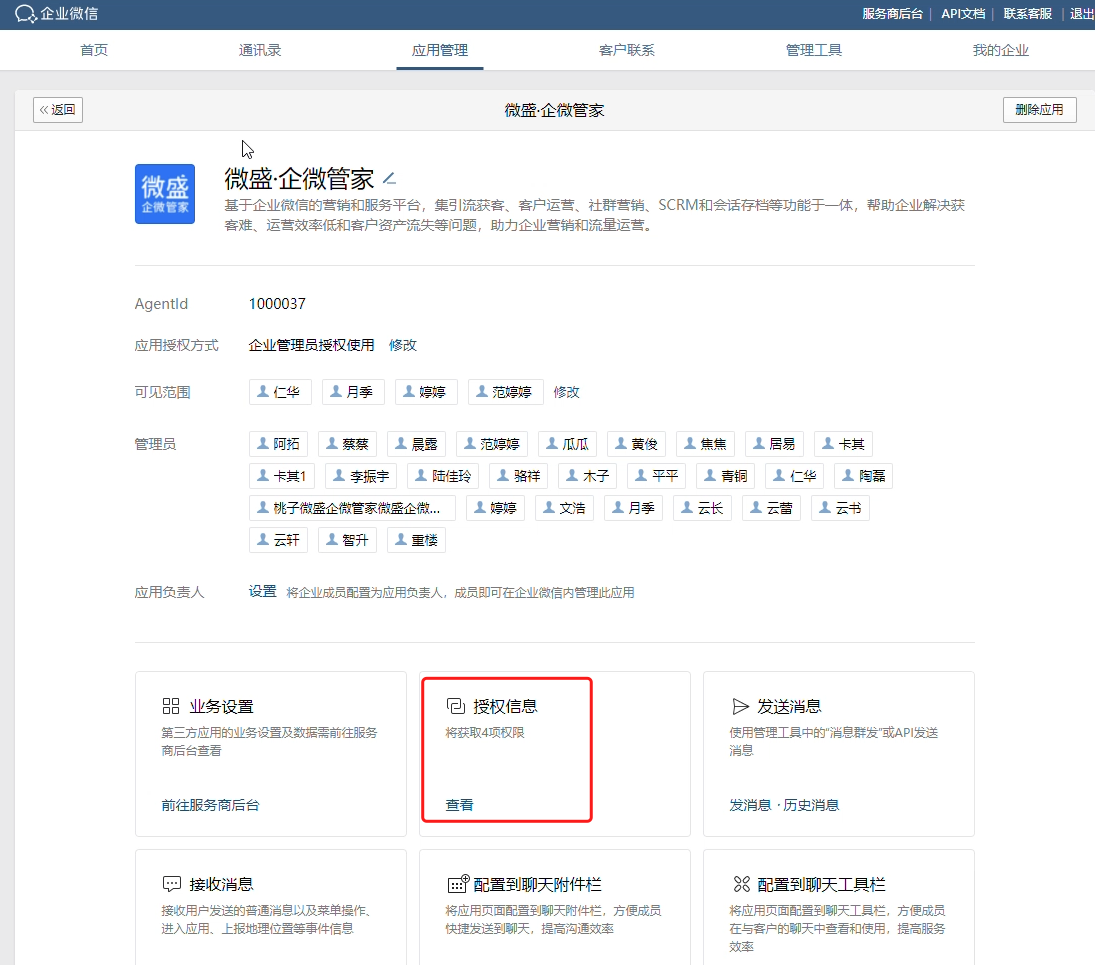The image size is (1095, 965).
Task: Click 设置 for 应用负责人
Action: pos(263,591)
